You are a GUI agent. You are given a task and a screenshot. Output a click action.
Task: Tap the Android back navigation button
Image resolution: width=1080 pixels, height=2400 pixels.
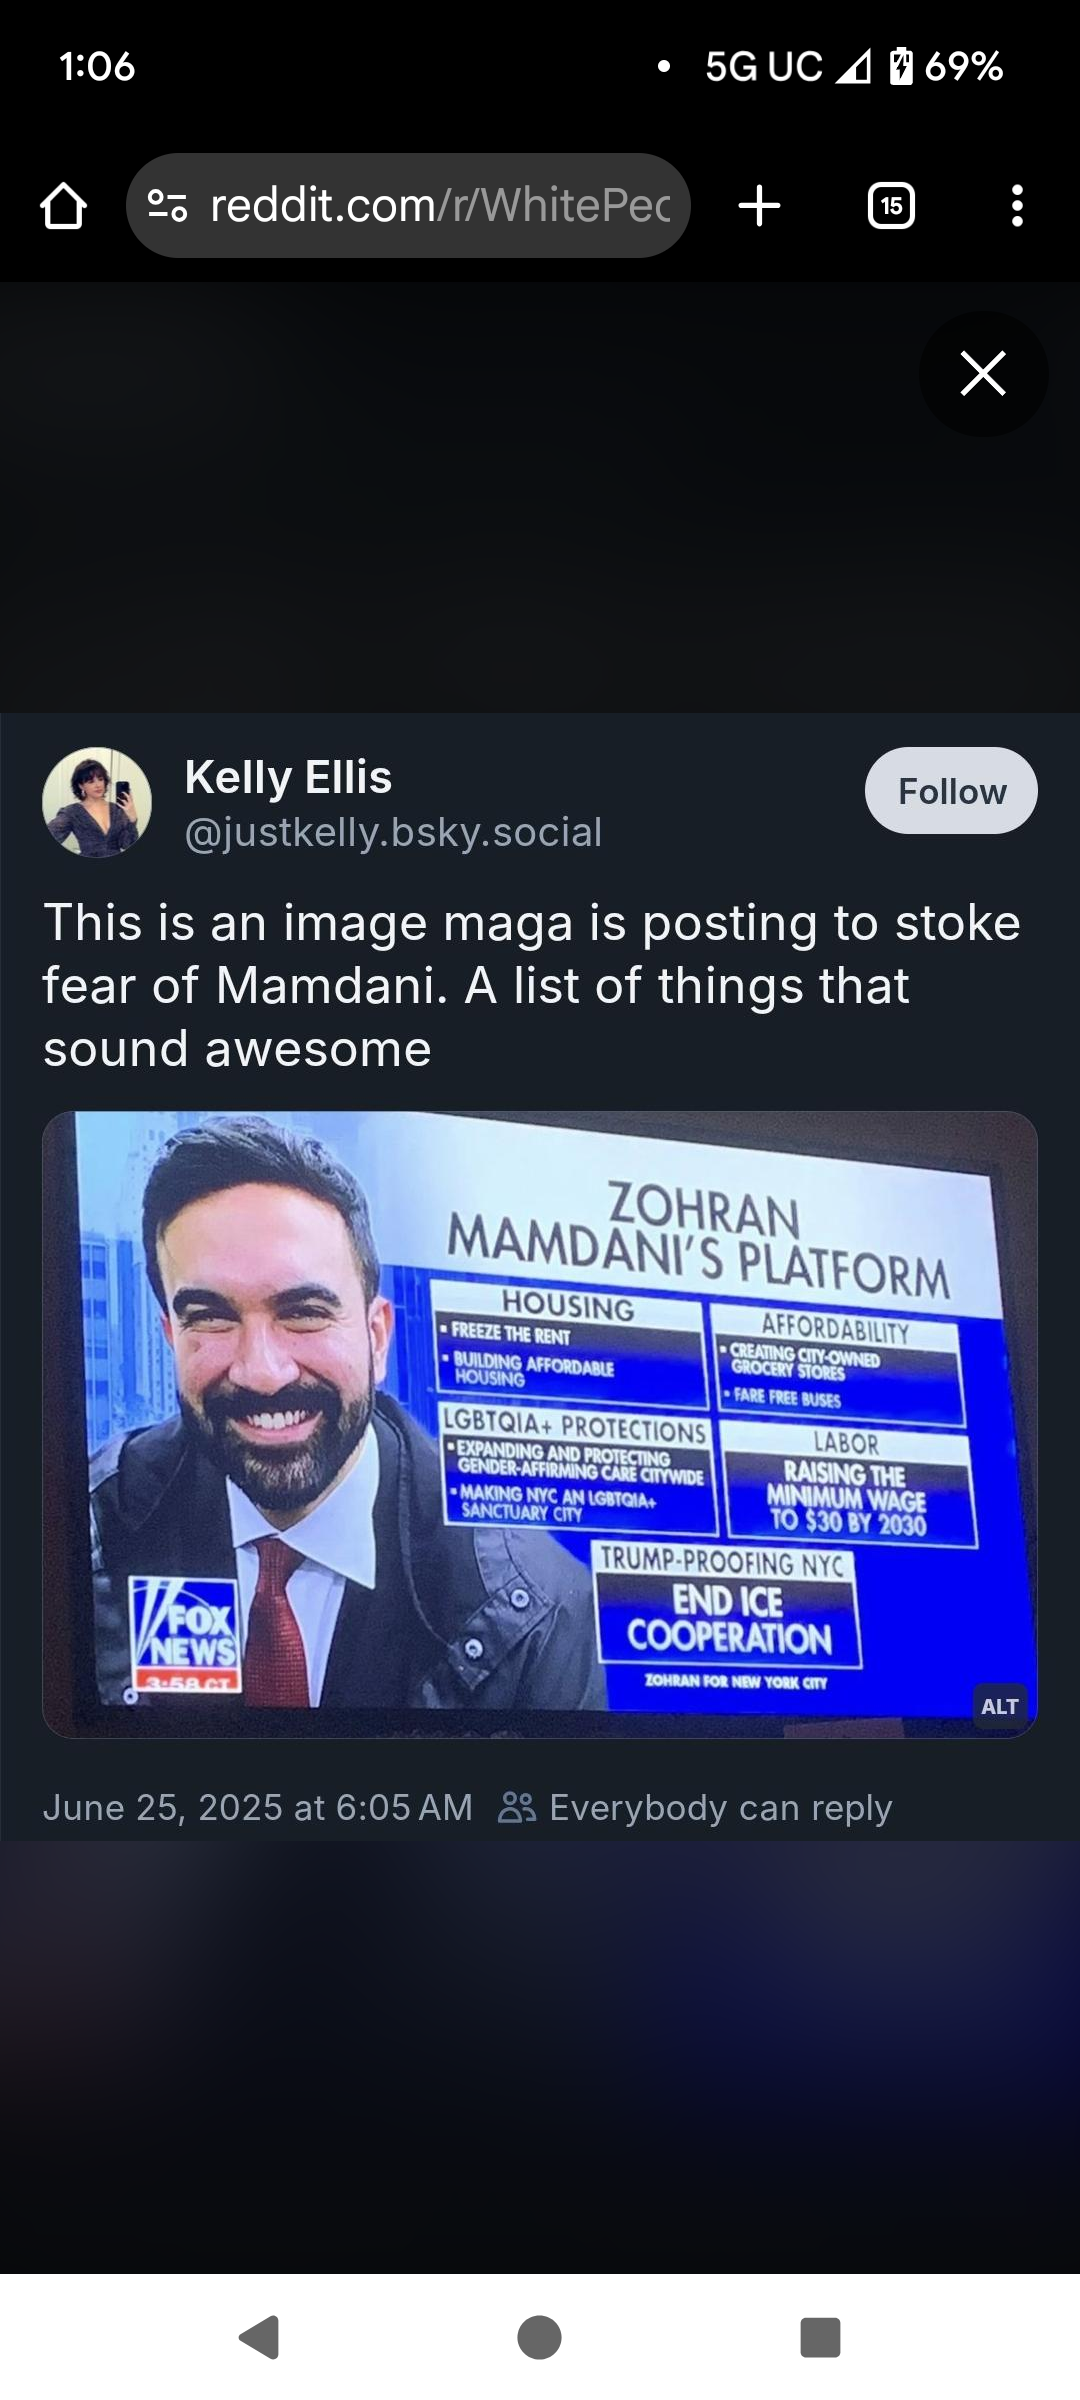pos(259,2337)
